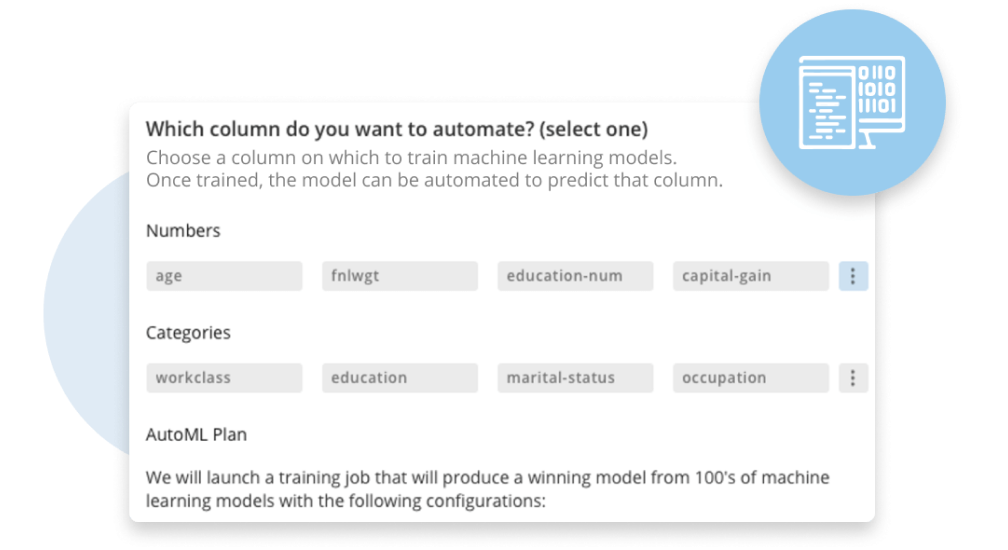Click the Categories section heading
The width and height of the screenshot is (1008, 550).
pyautogui.click(x=188, y=333)
